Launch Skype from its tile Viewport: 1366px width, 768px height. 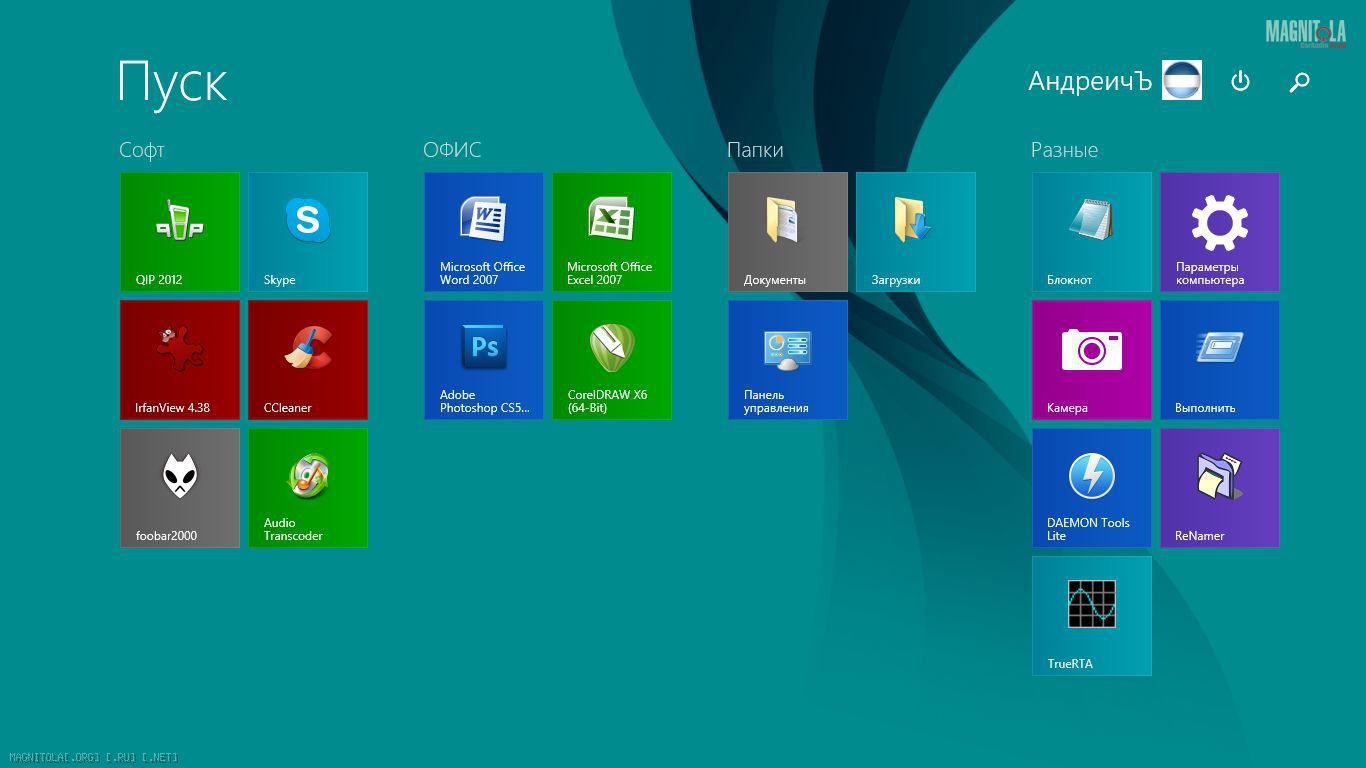(308, 232)
